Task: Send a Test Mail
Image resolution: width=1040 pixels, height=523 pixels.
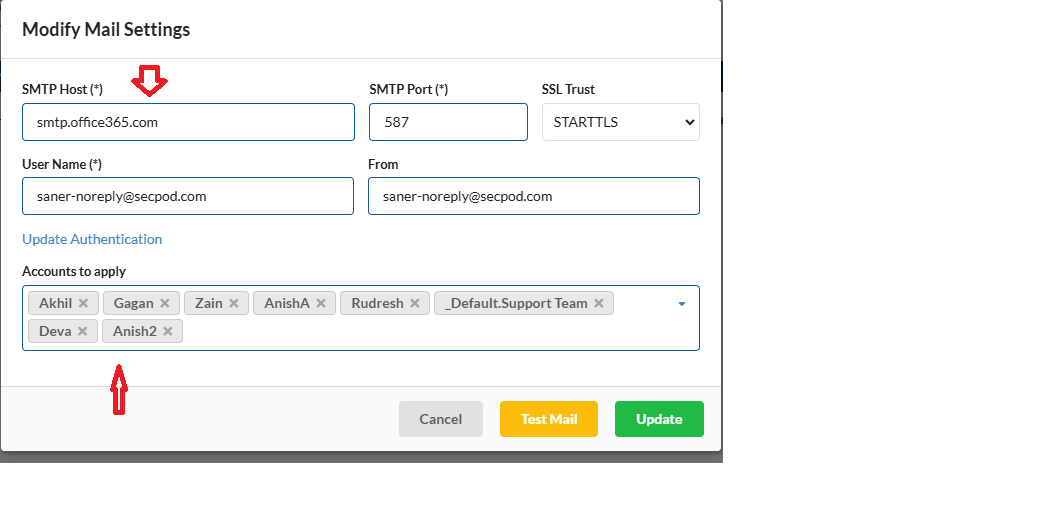Action: (x=548, y=419)
